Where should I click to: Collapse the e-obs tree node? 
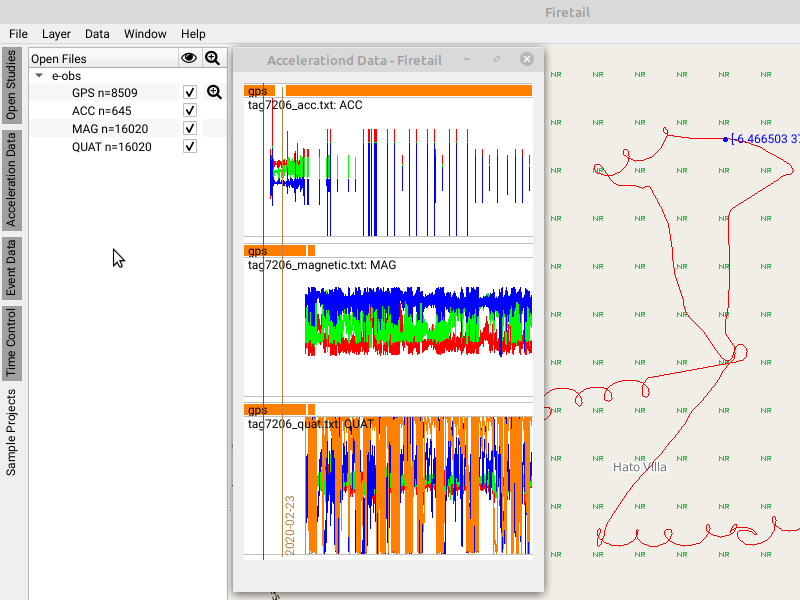pyautogui.click(x=37, y=75)
